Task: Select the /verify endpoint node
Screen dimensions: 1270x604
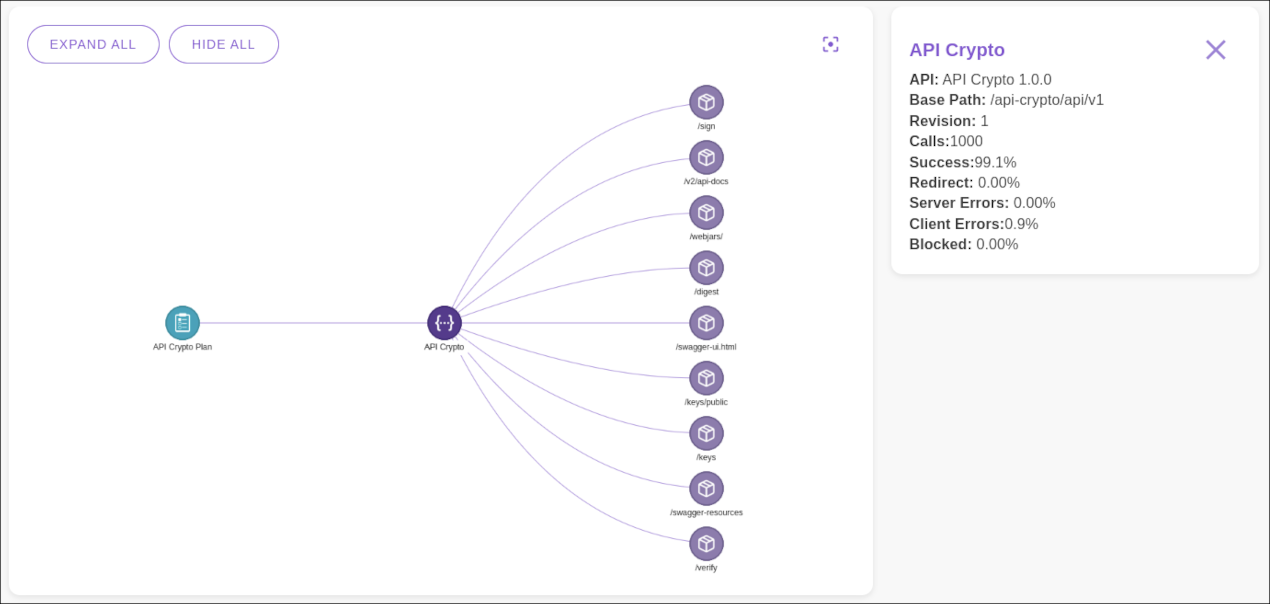Action: (x=707, y=543)
